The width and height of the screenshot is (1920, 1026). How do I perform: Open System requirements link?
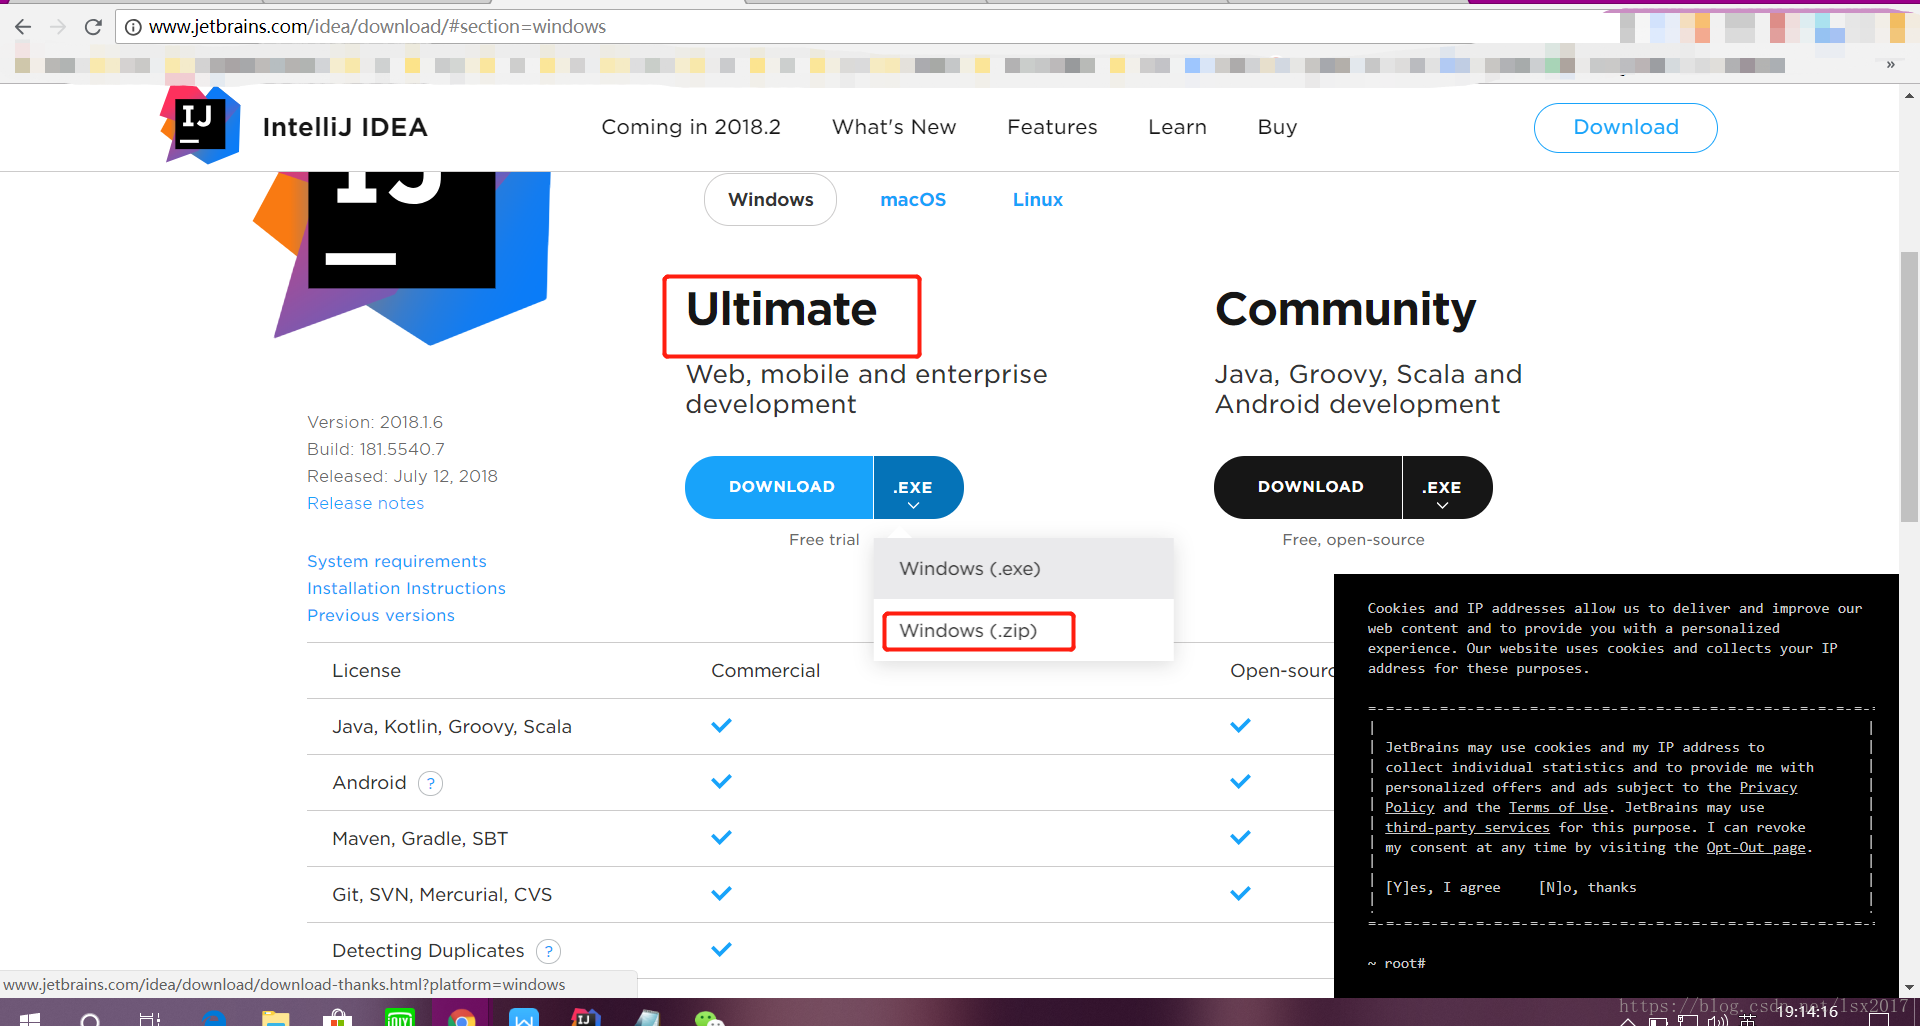pyautogui.click(x=396, y=561)
